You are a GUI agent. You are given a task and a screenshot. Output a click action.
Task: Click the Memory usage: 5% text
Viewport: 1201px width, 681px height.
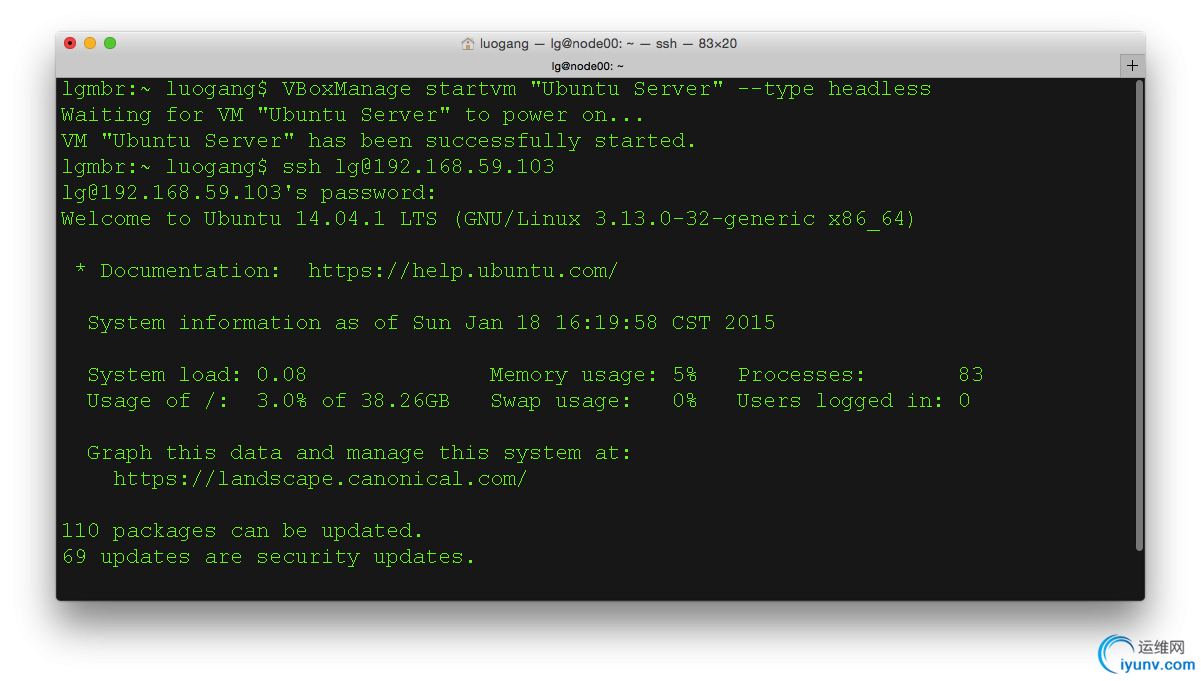(593, 375)
